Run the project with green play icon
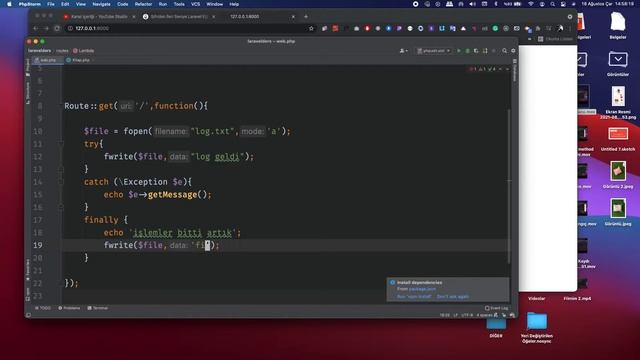 [459, 51]
